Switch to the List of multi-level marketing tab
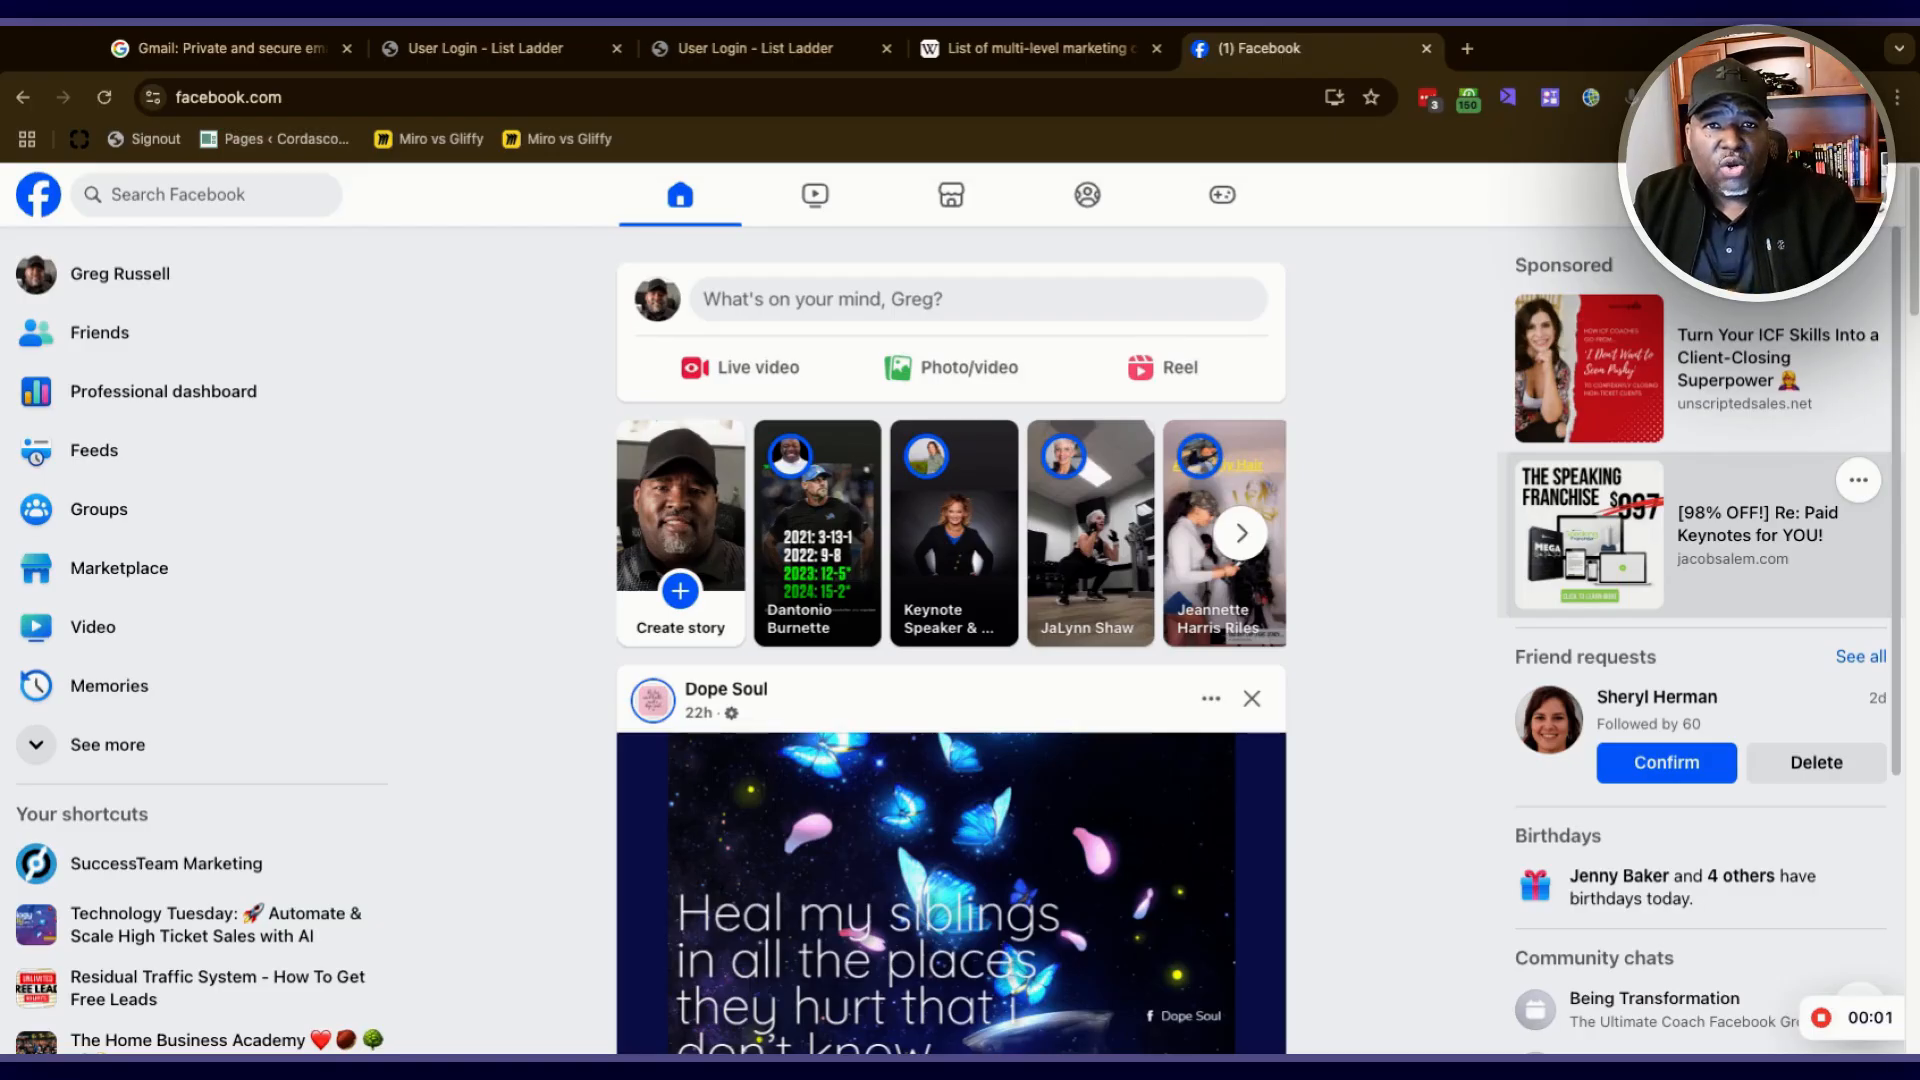The height and width of the screenshot is (1080, 1920). tap(1040, 48)
